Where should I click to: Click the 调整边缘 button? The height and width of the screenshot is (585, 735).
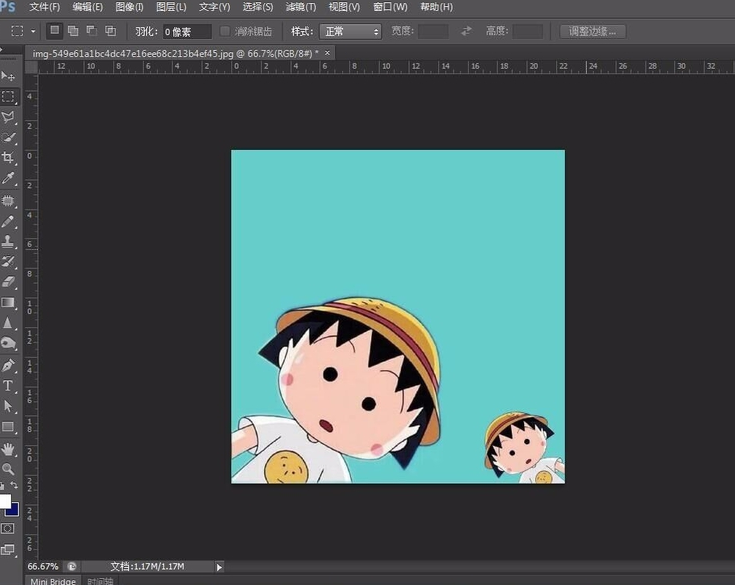593,31
